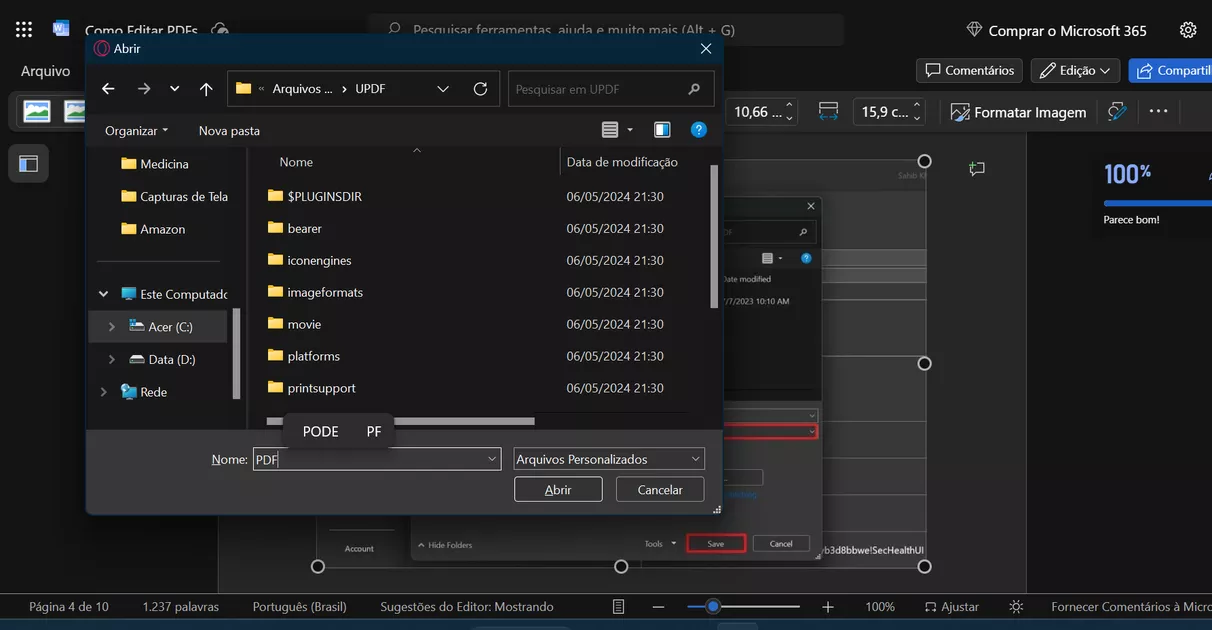Open the Organizar menu

pos(134,130)
